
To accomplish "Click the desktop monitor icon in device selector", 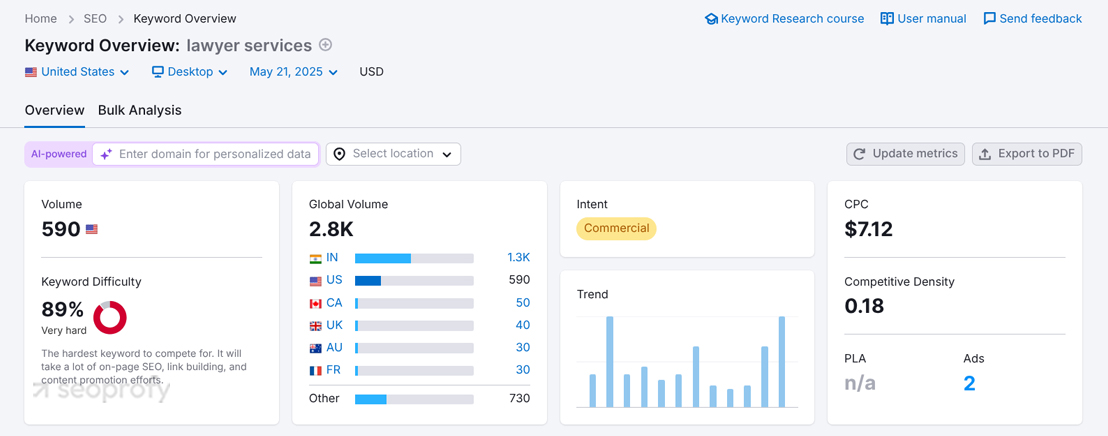I will (158, 72).
